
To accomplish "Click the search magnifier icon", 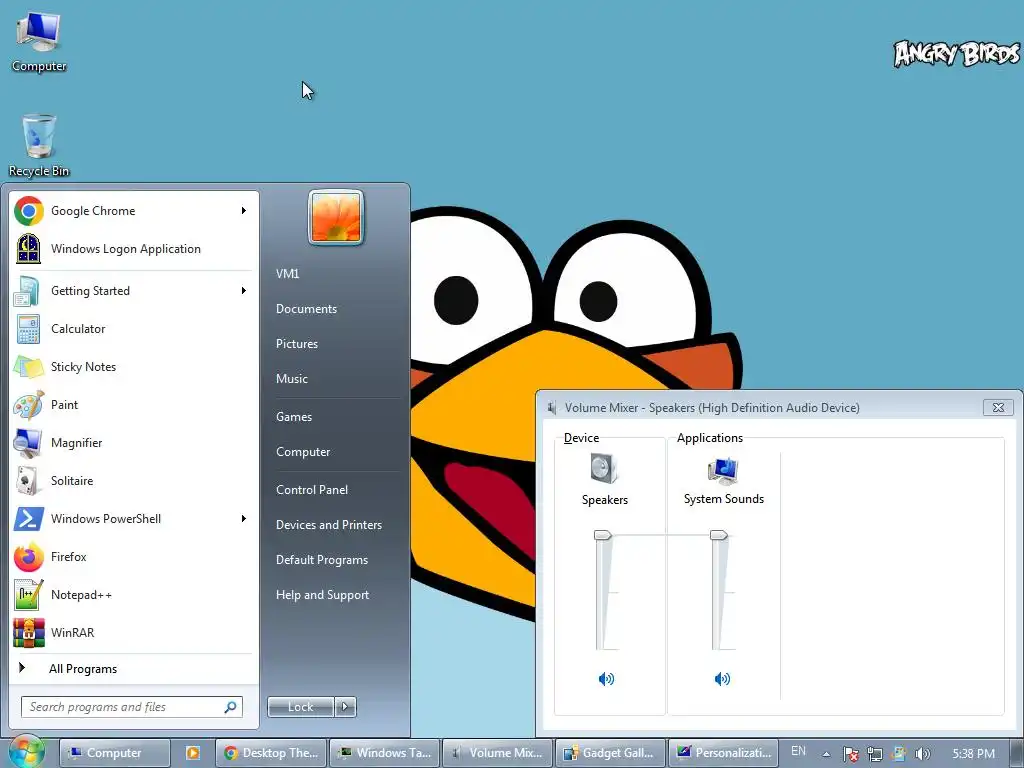I will (x=230, y=707).
